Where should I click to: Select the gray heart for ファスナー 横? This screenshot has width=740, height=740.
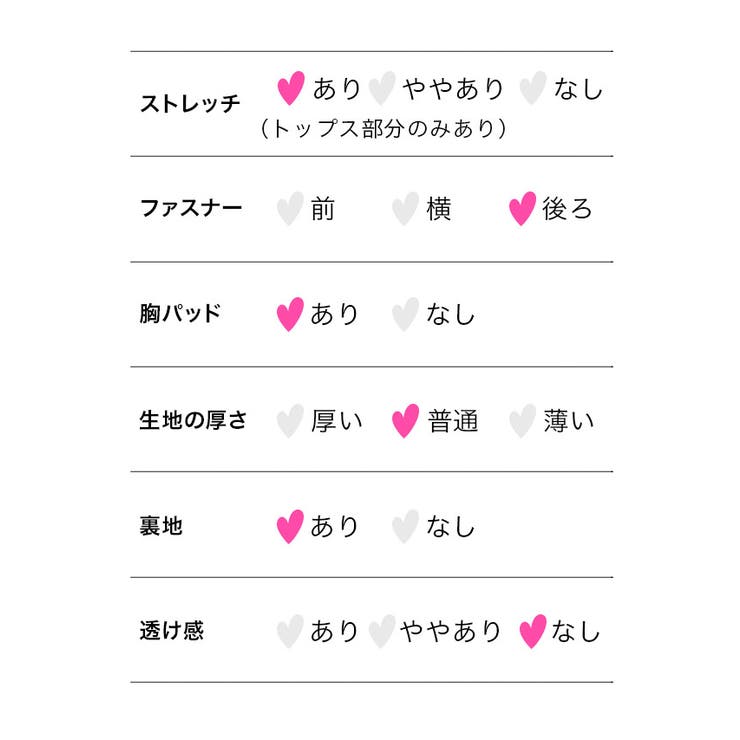[x=405, y=209]
